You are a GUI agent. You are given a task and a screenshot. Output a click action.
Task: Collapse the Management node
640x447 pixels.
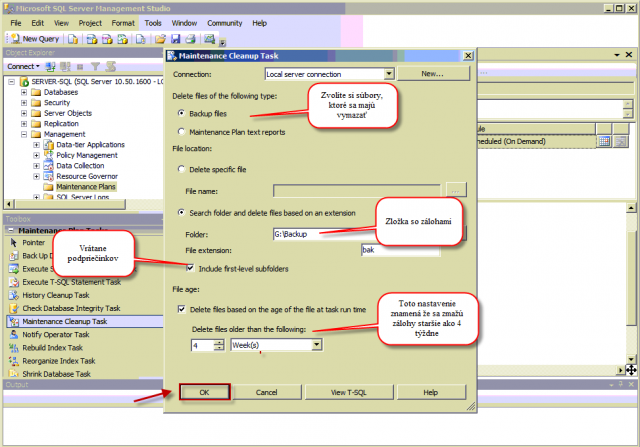(24, 134)
